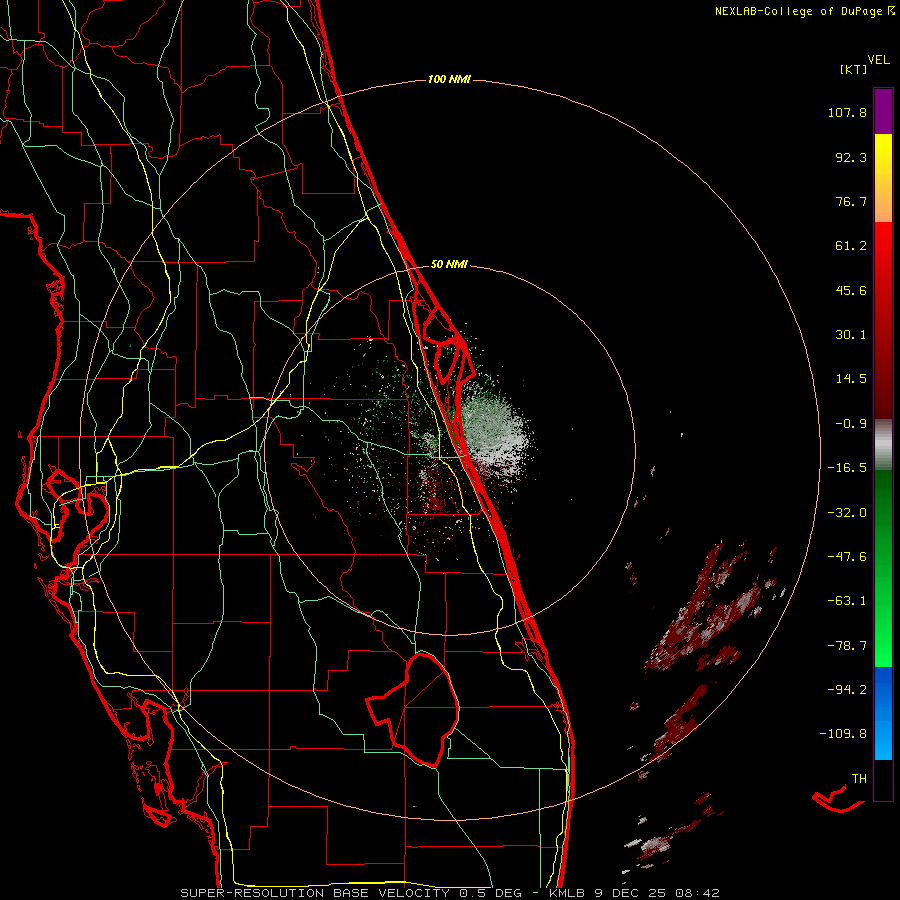
Task: Click the -109.8 velocity scale value
Action: pyautogui.click(x=843, y=734)
